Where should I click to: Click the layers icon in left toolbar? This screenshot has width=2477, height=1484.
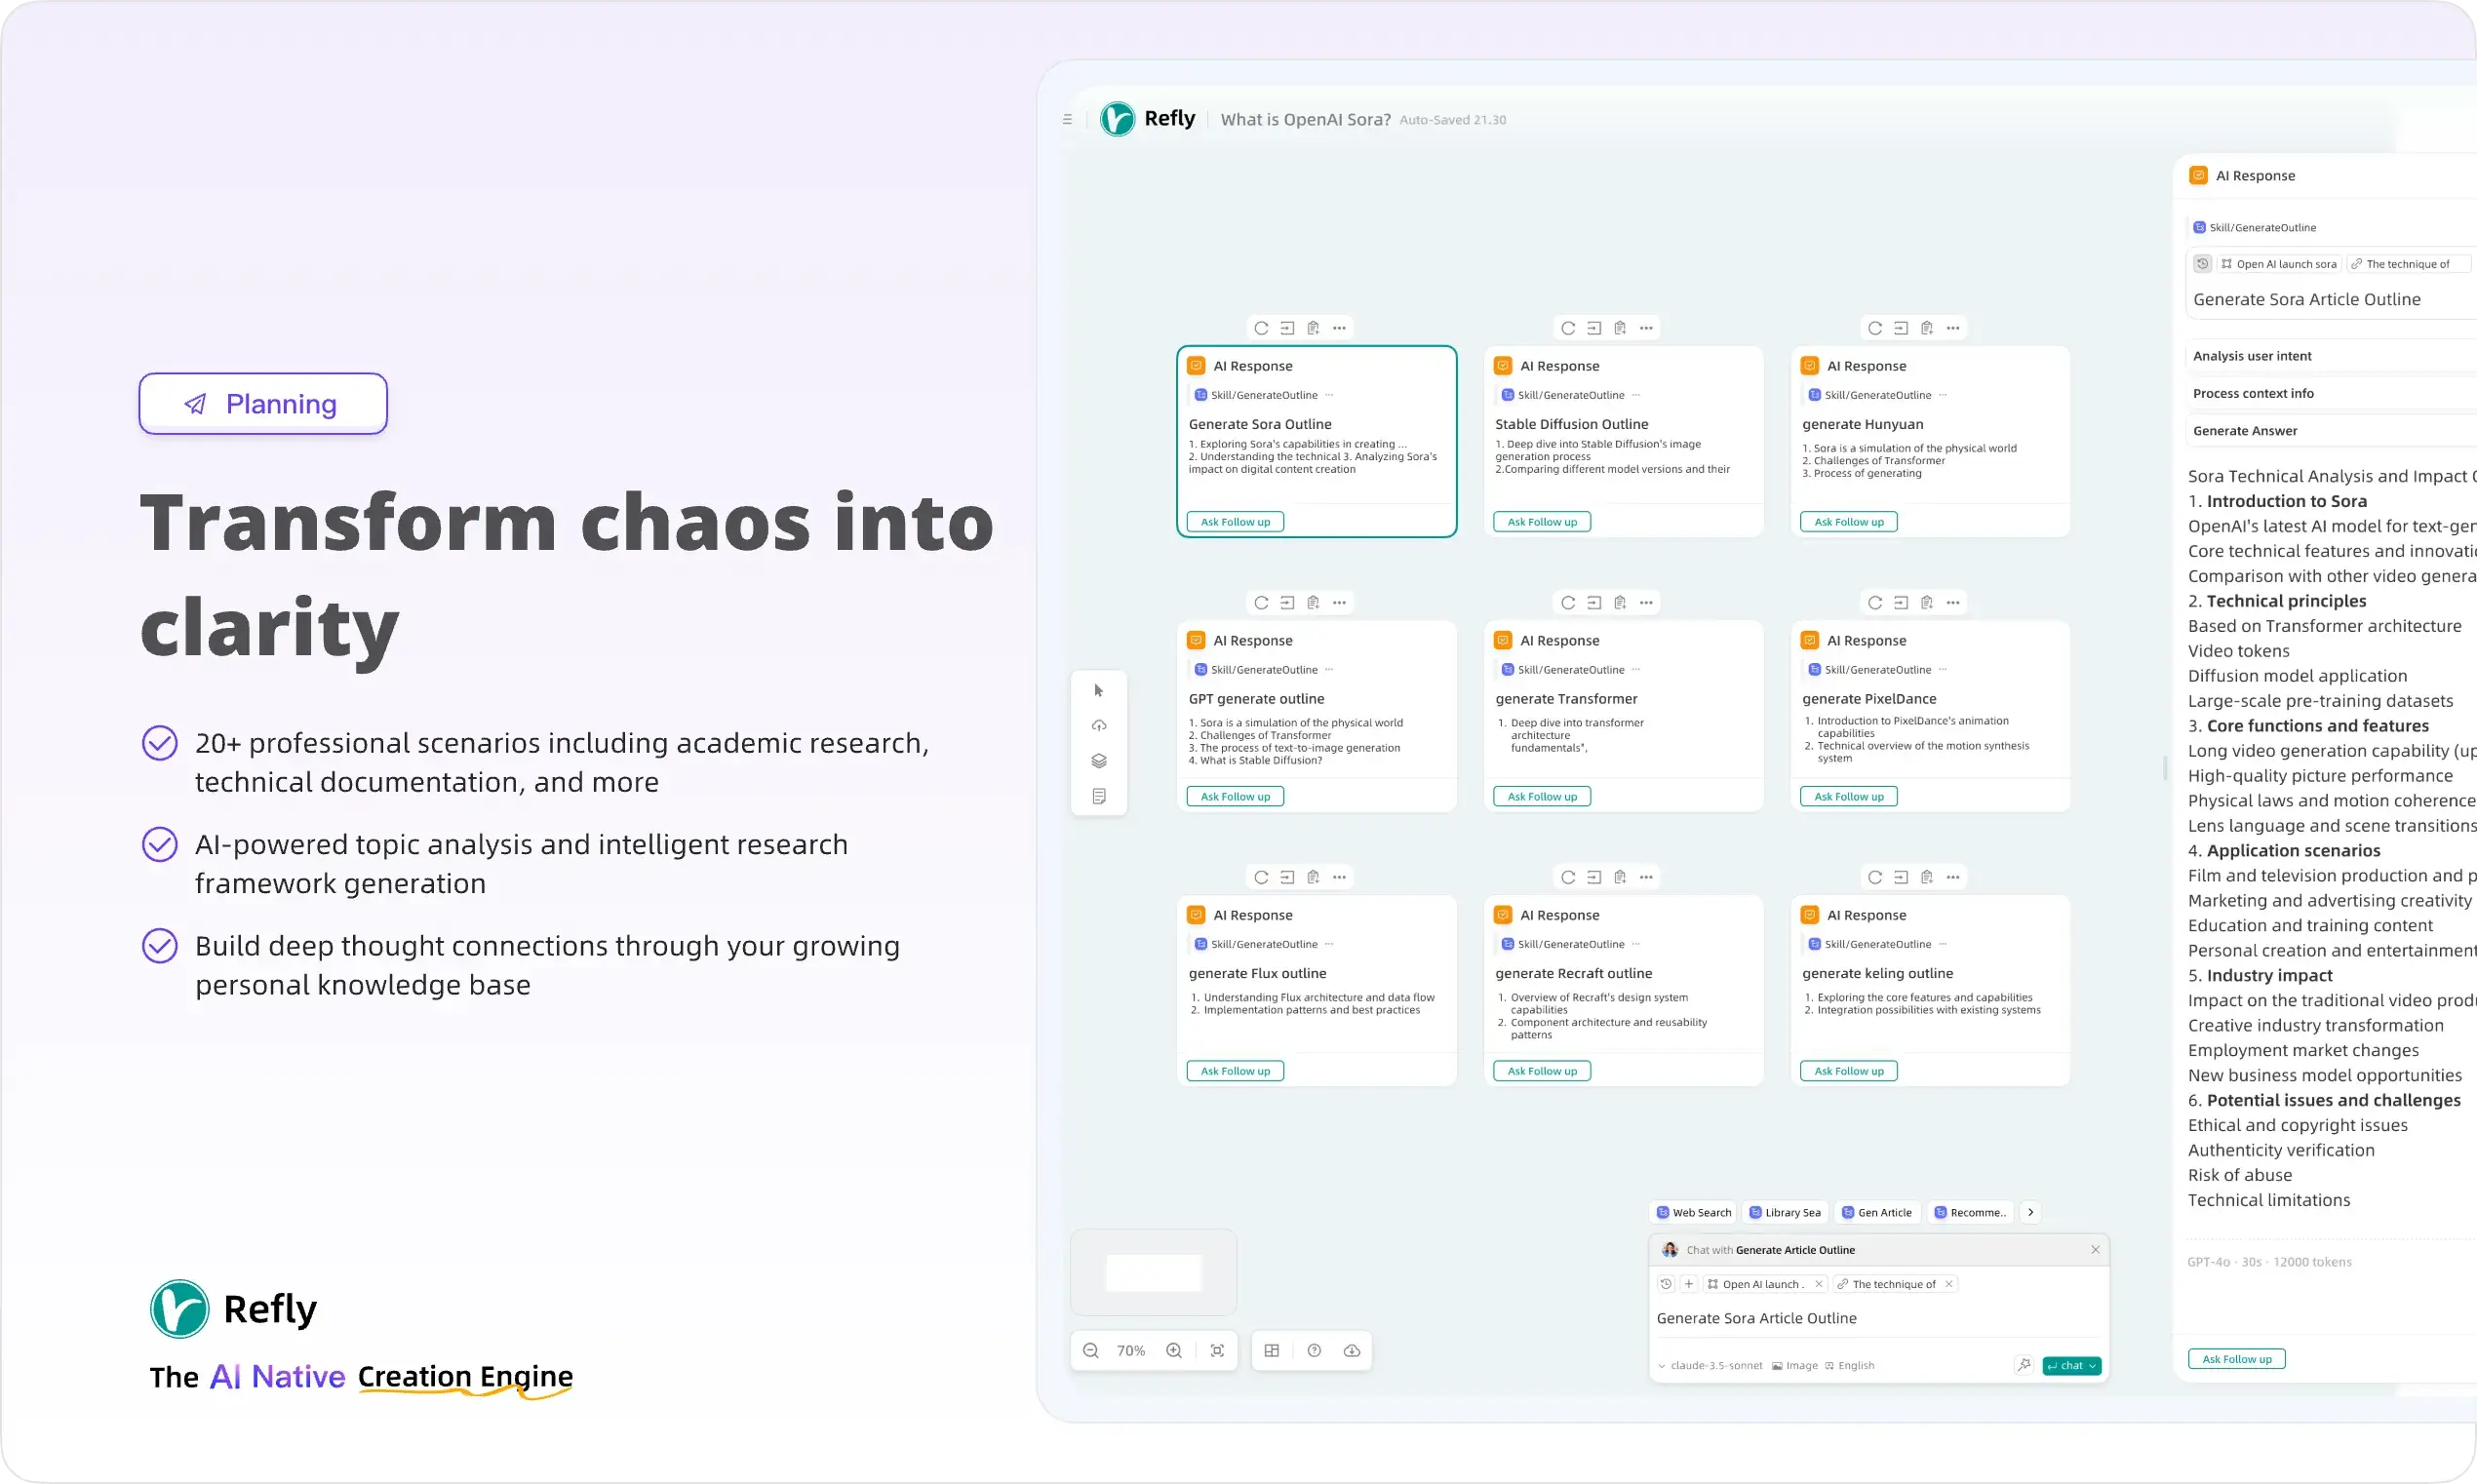point(1099,761)
